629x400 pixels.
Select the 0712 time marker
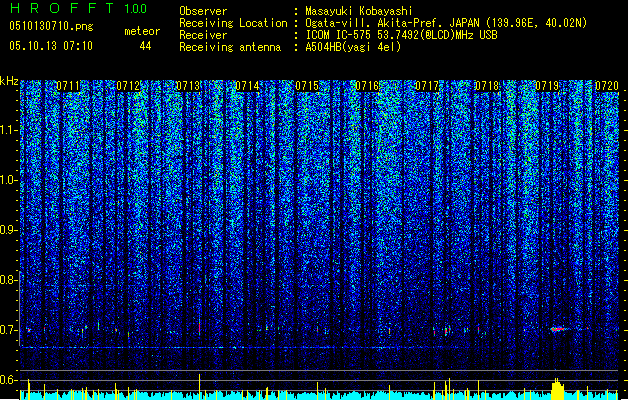(128, 86)
